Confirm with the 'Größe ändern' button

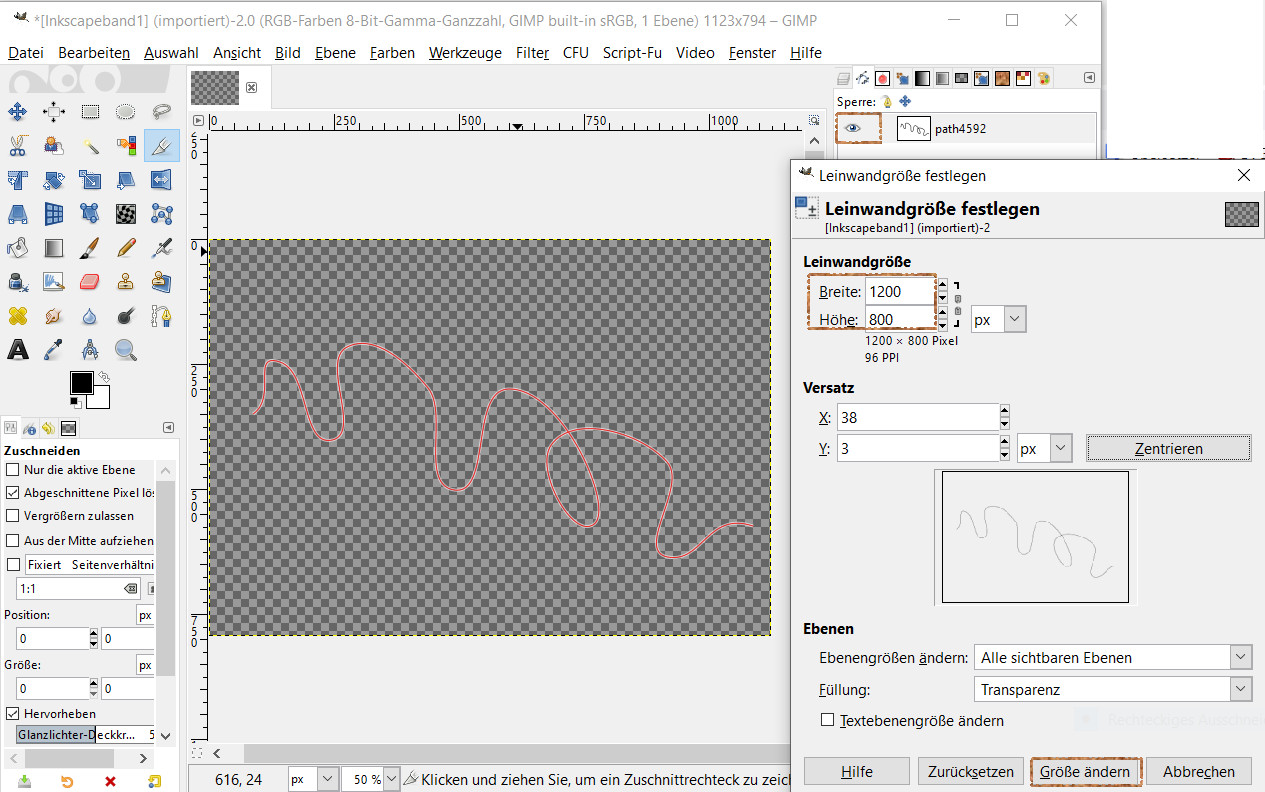(x=1085, y=772)
